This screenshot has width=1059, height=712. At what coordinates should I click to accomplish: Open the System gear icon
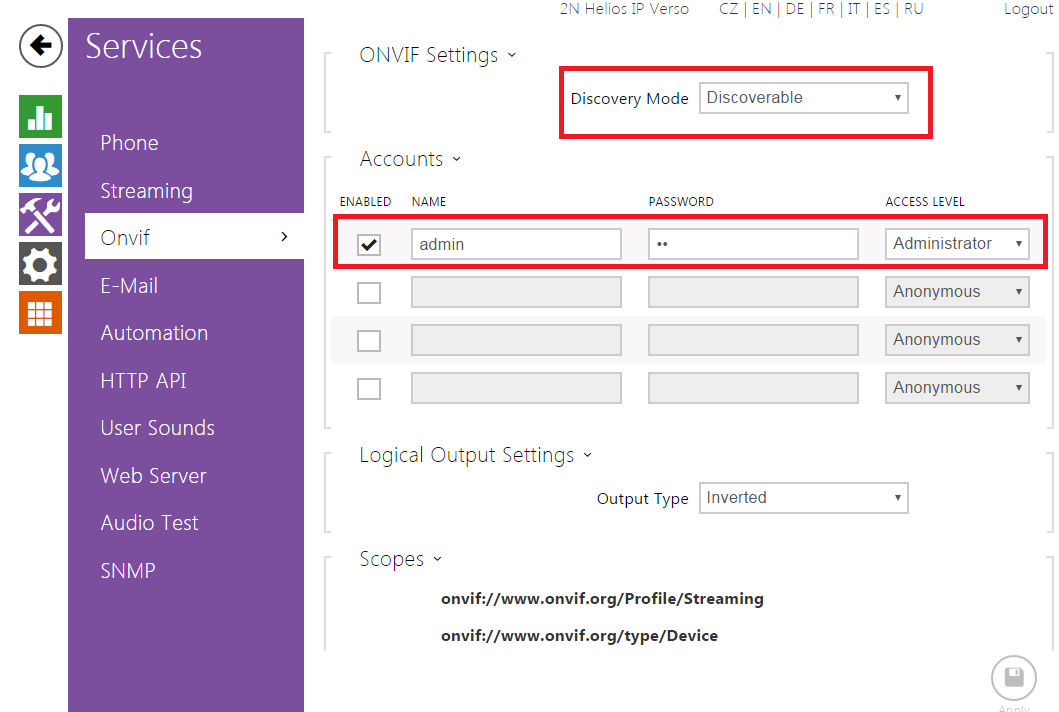[x=40, y=264]
